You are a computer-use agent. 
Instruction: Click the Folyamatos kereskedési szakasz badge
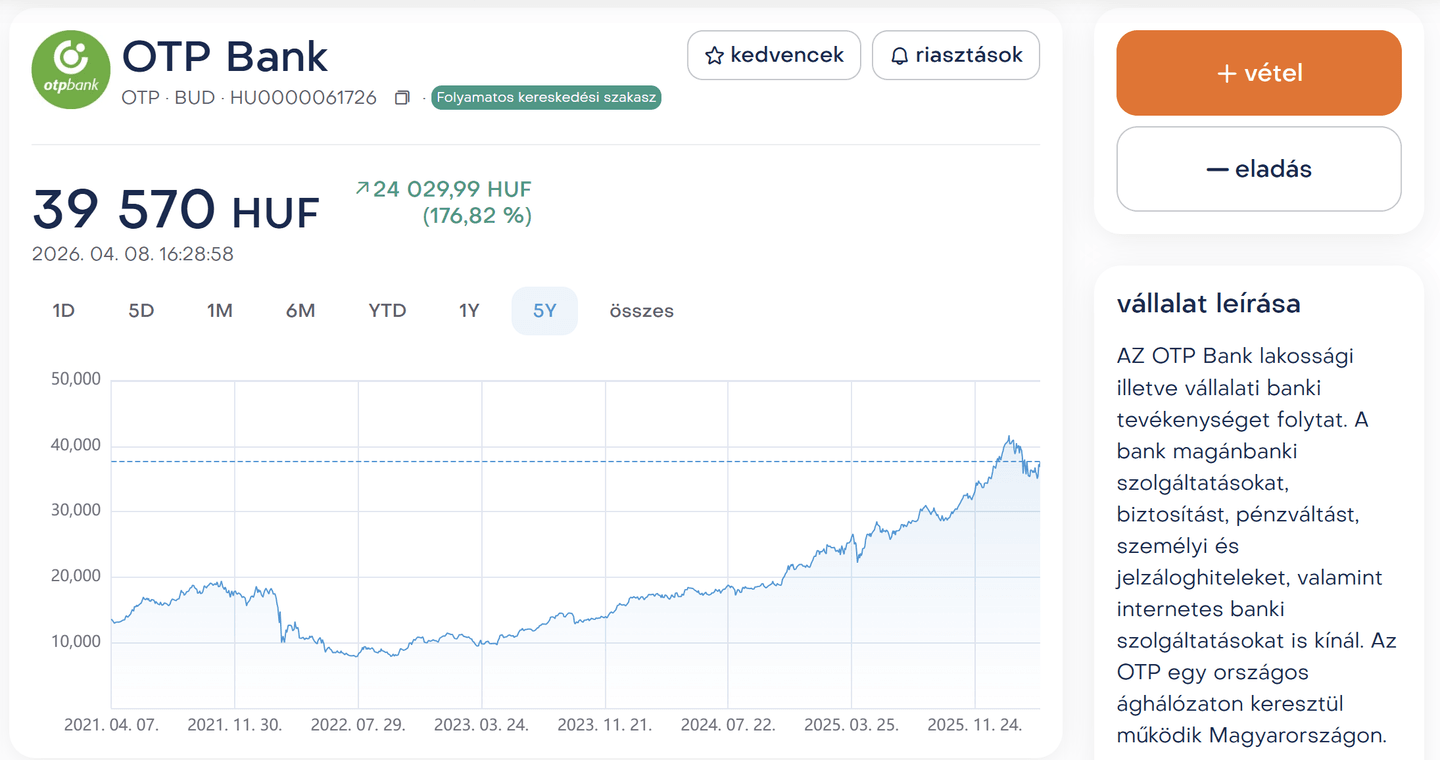click(x=546, y=98)
